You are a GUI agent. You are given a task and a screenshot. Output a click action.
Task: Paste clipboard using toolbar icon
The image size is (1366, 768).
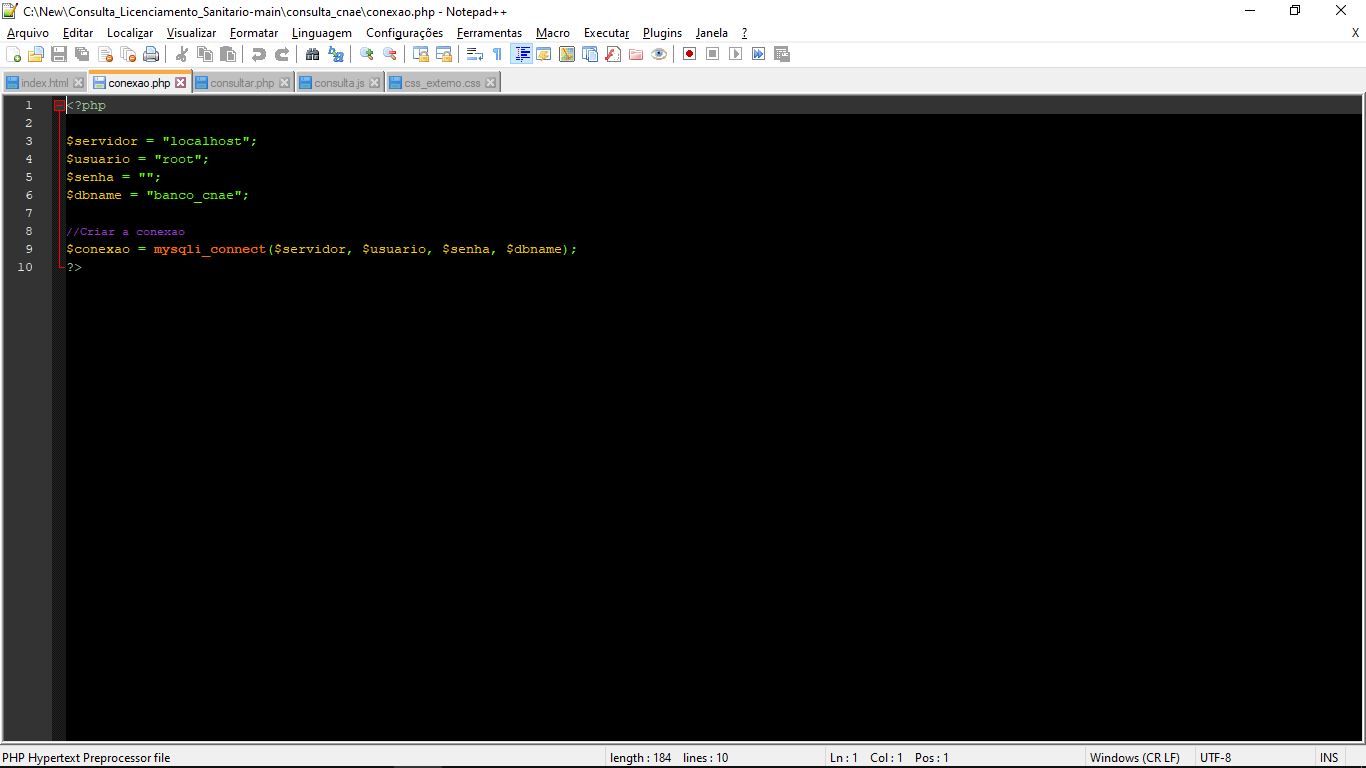point(228,54)
